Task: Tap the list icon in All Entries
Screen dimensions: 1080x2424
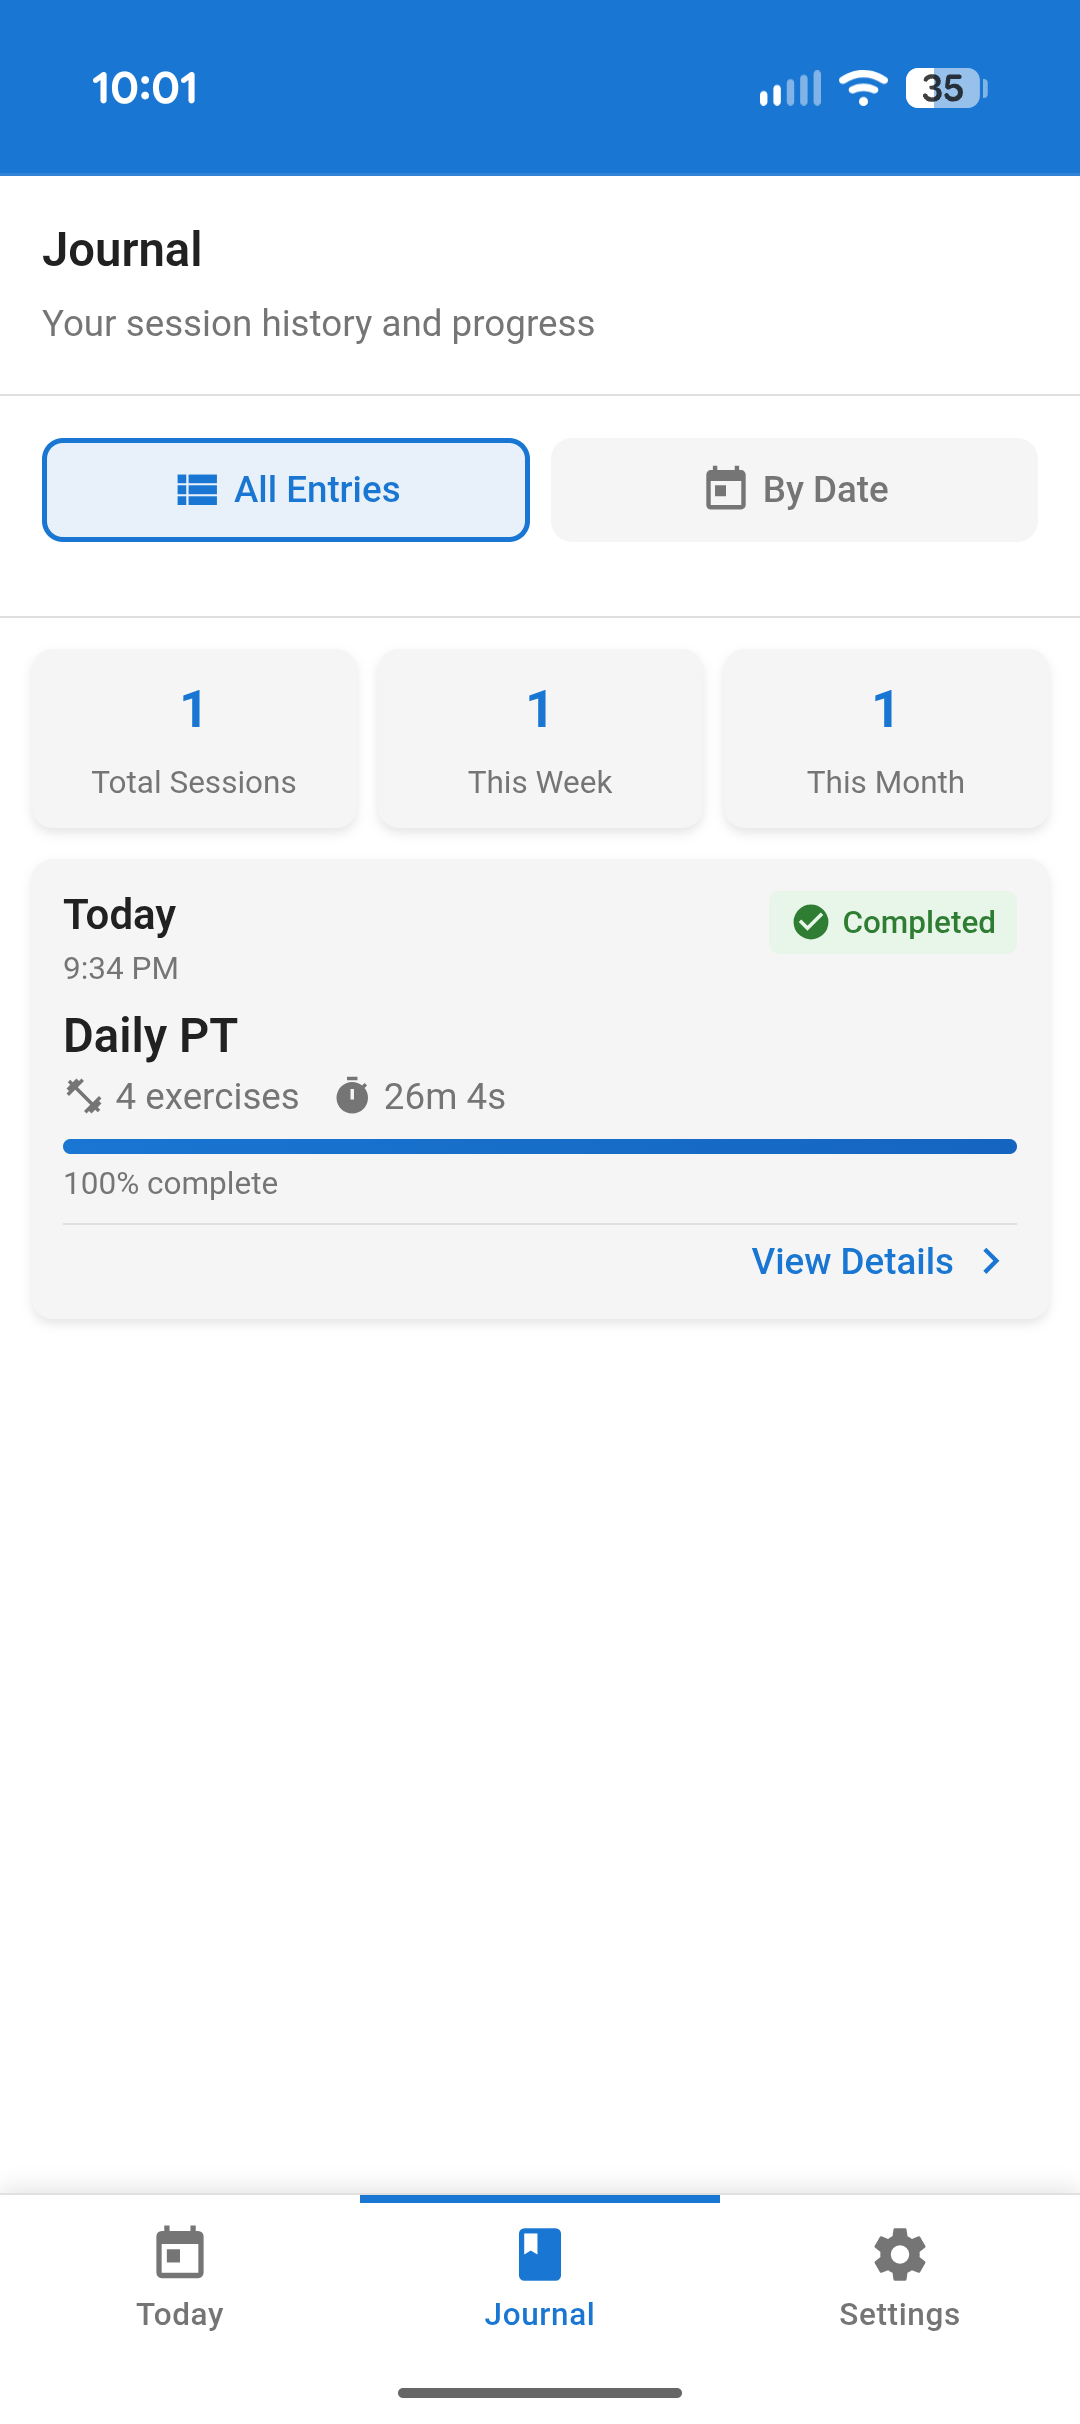Action: click(197, 490)
